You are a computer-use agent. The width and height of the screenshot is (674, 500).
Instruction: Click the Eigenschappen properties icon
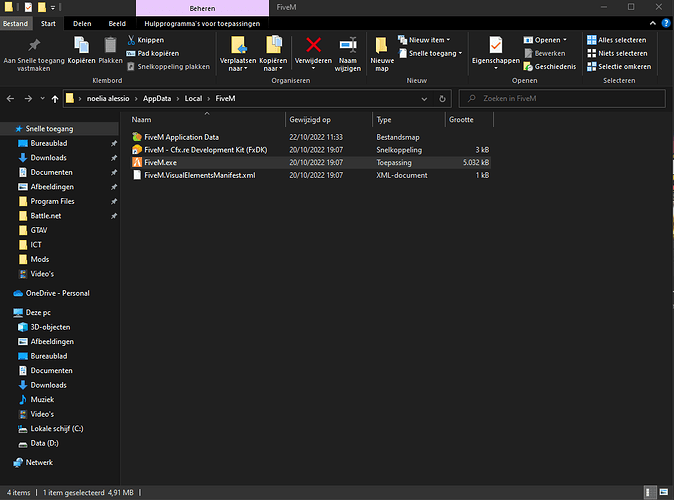tap(495, 46)
